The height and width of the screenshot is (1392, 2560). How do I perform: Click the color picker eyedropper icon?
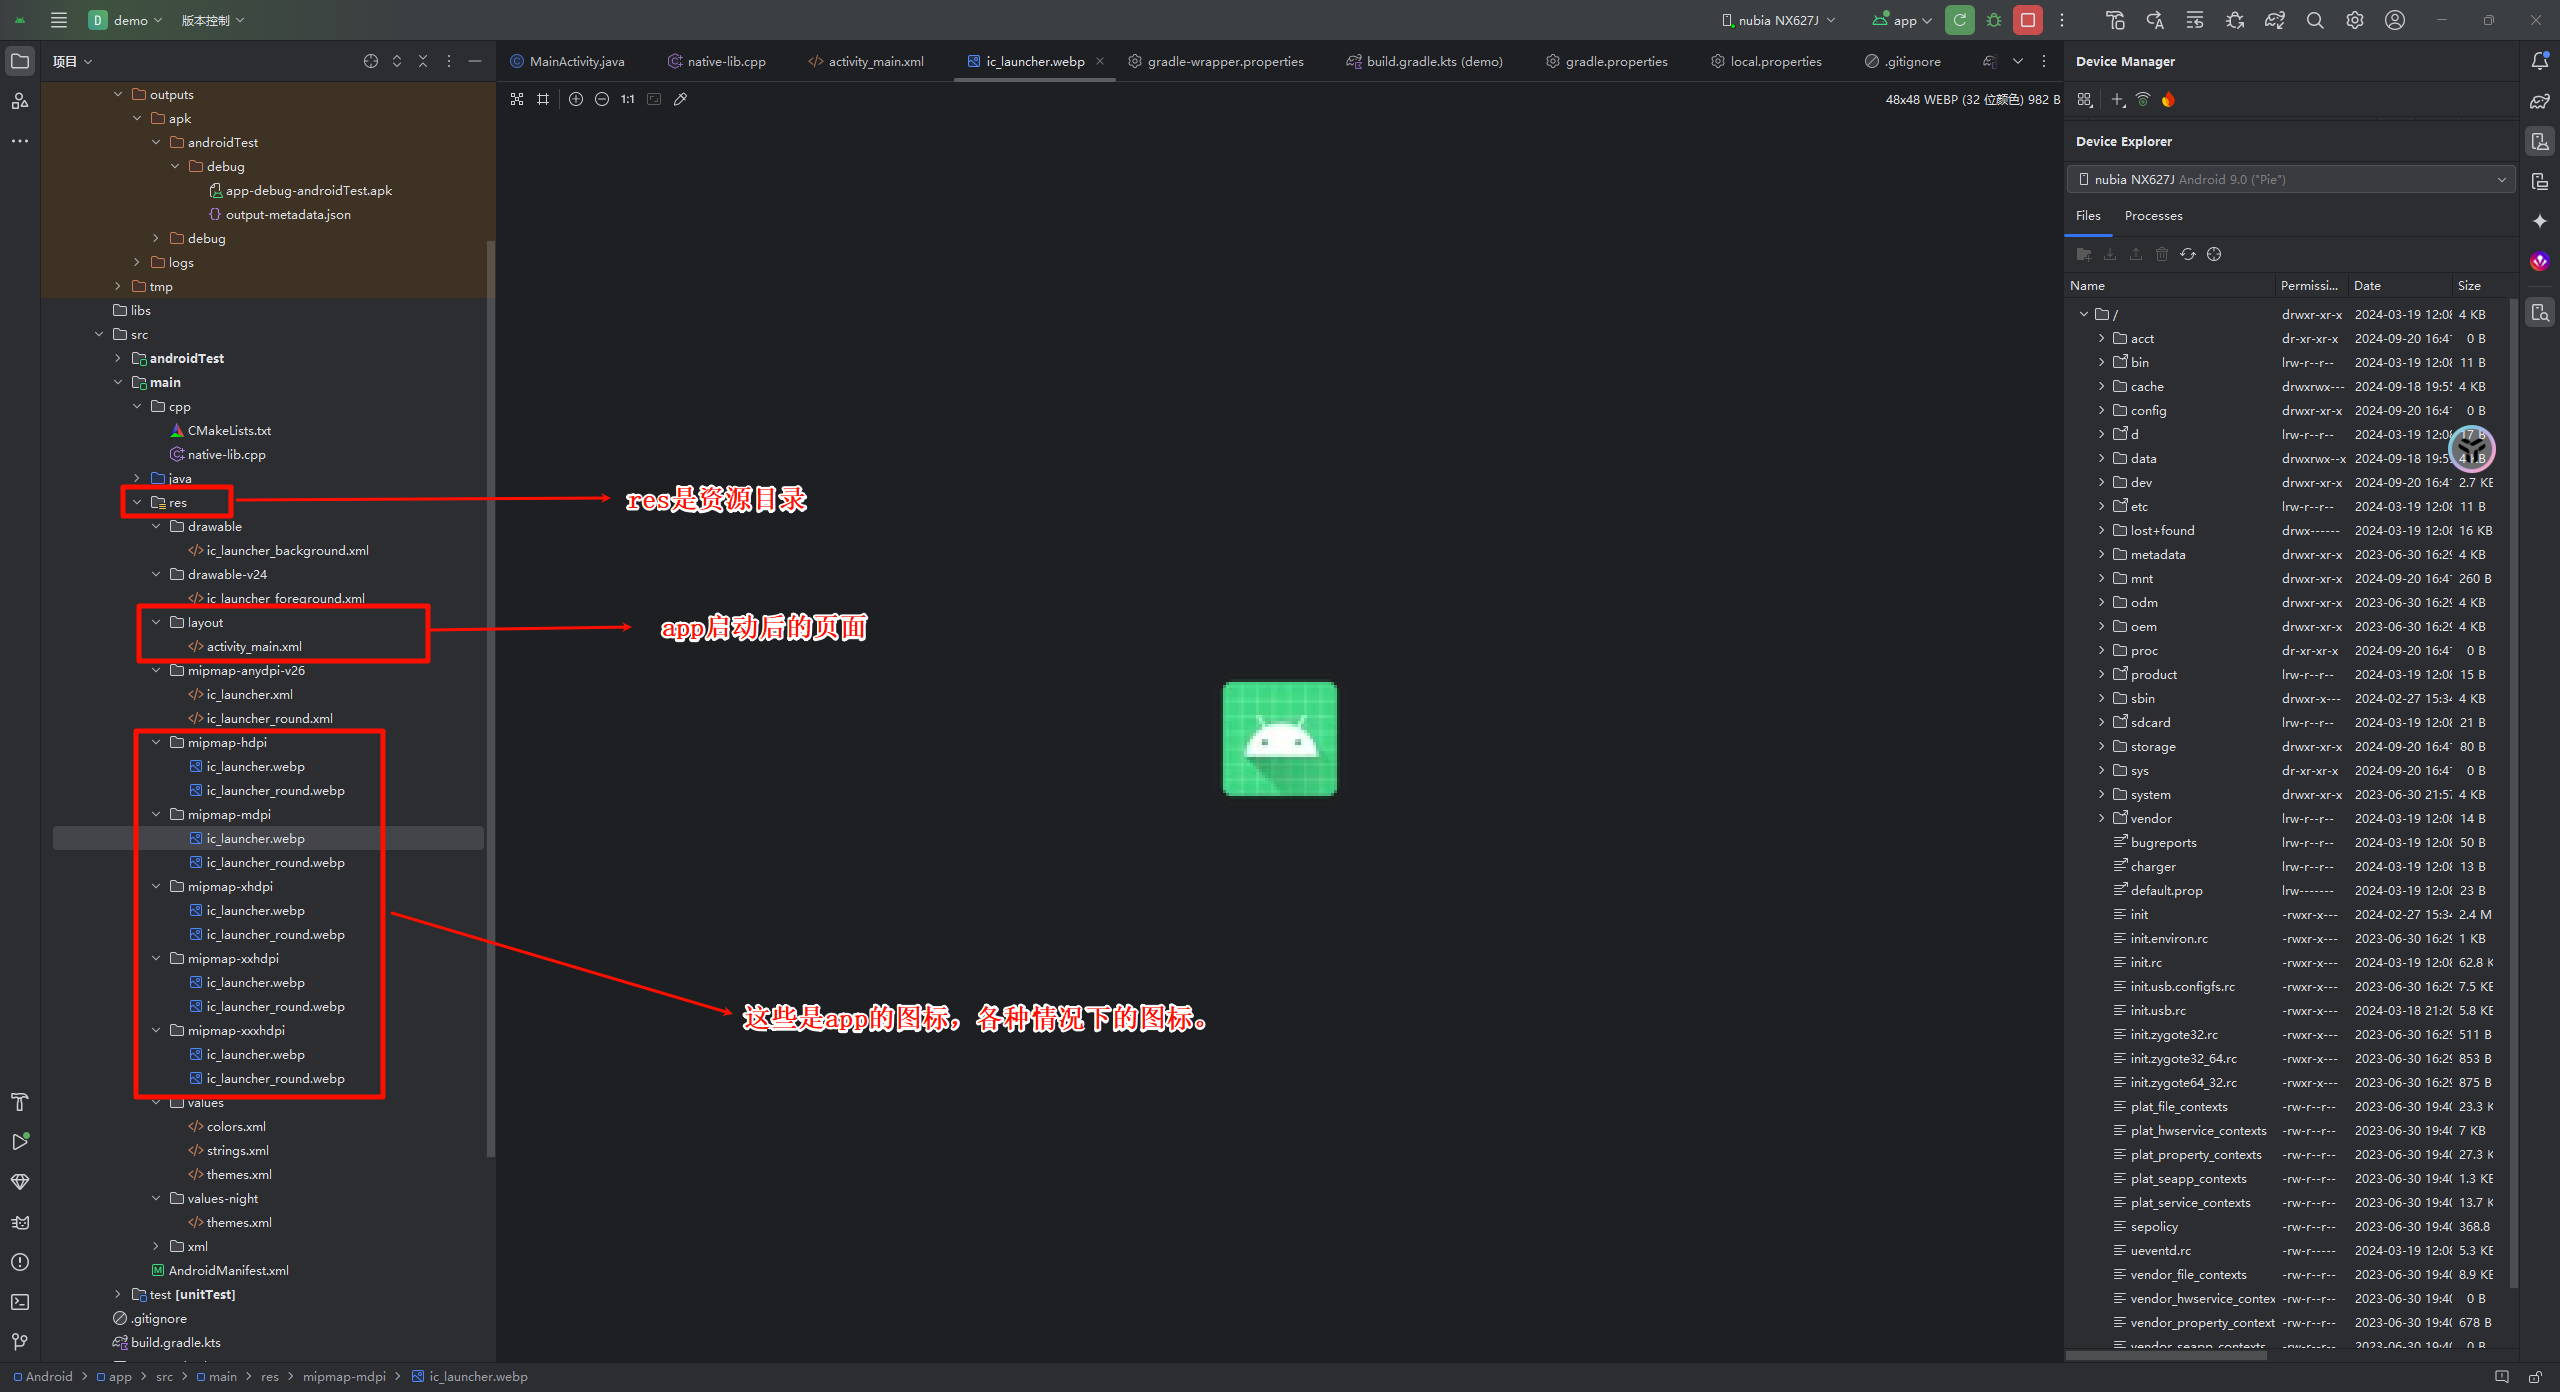click(681, 99)
